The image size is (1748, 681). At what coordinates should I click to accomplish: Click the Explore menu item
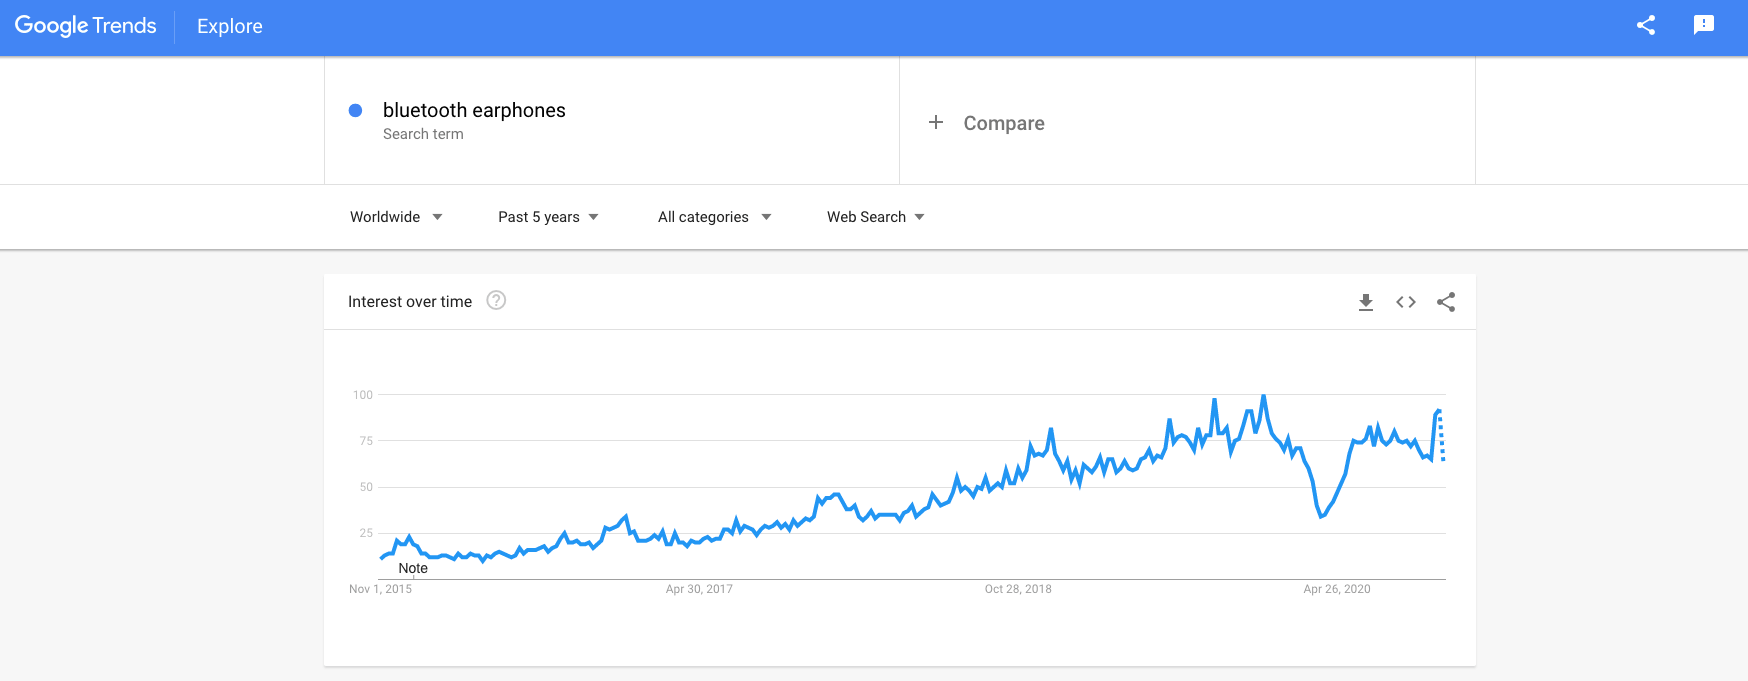(229, 26)
